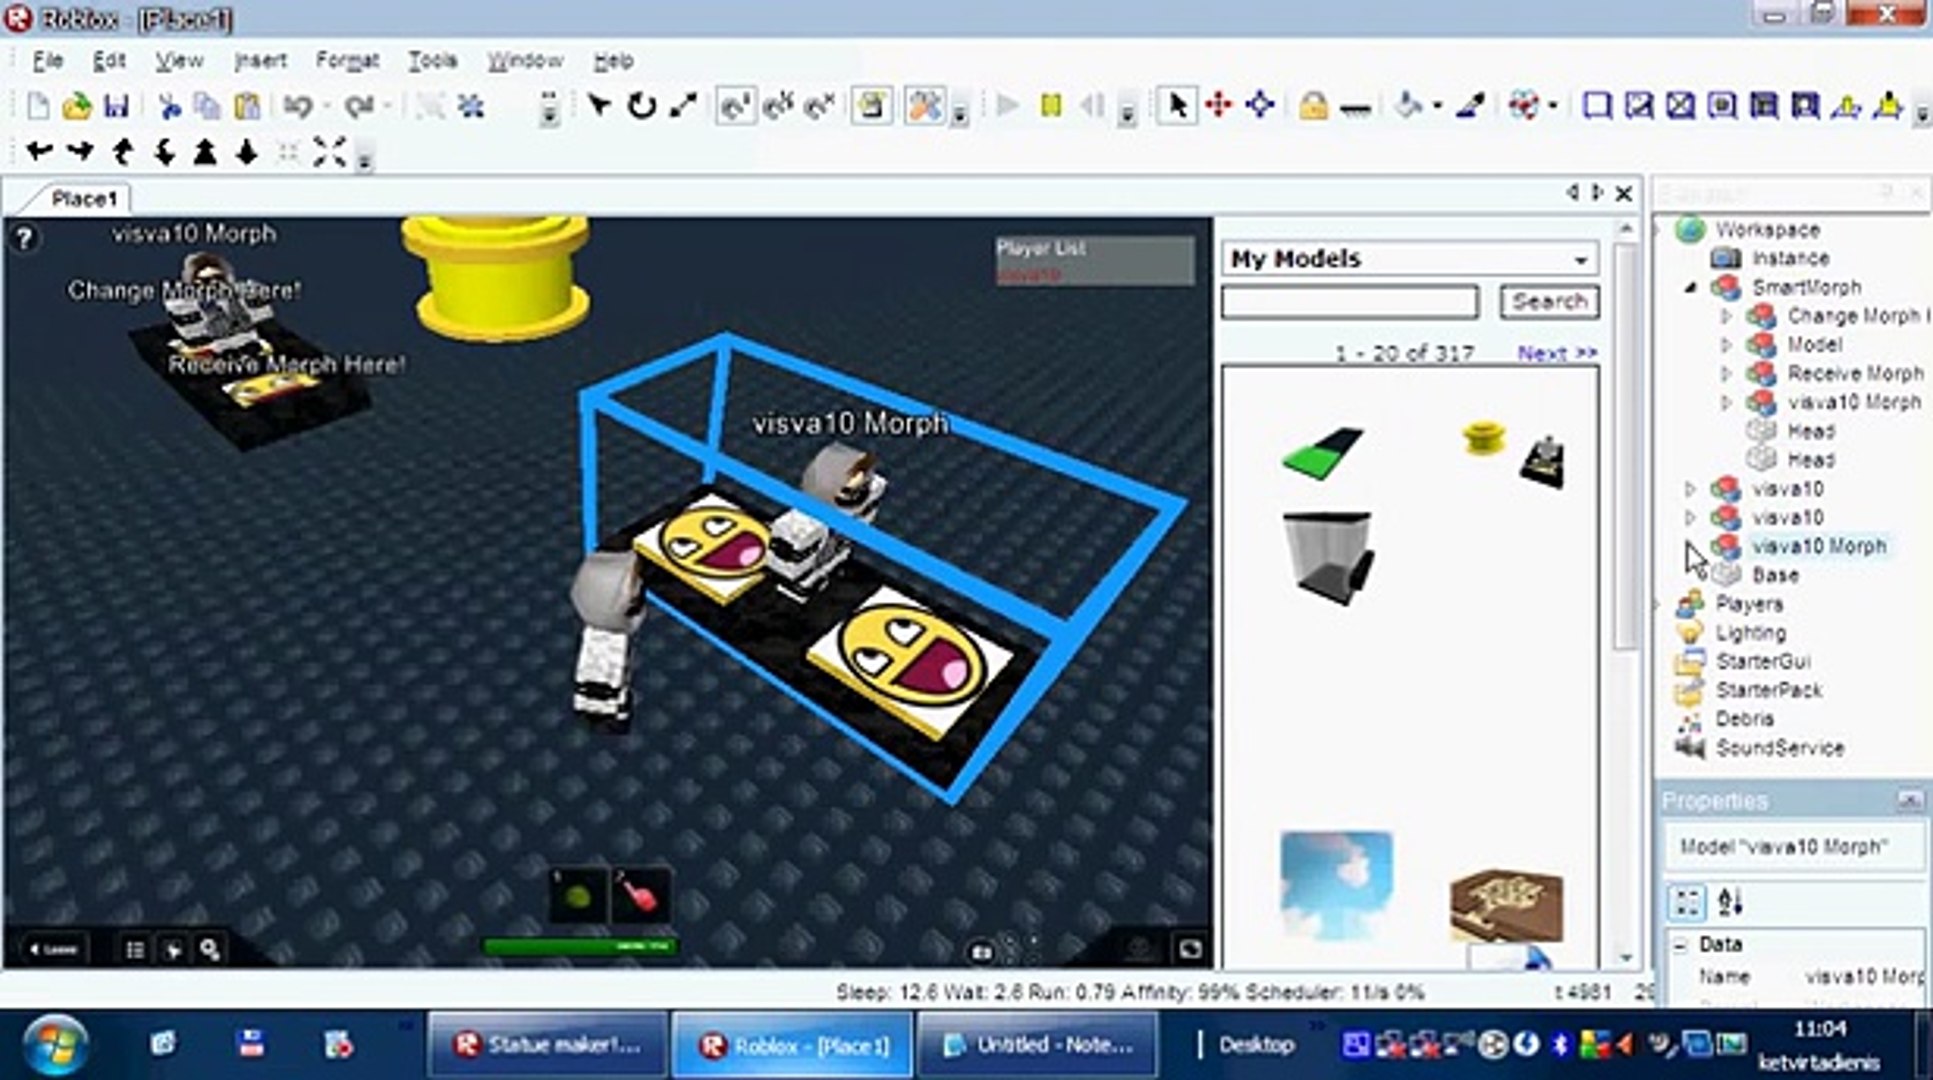Select the red move-arrows drag tool
Image resolution: width=1933 pixels, height=1080 pixels.
point(1219,105)
